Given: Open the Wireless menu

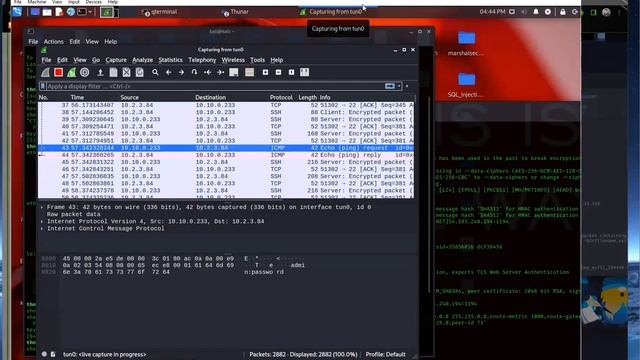Looking at the screenshot, I should (x=233, y=60).
